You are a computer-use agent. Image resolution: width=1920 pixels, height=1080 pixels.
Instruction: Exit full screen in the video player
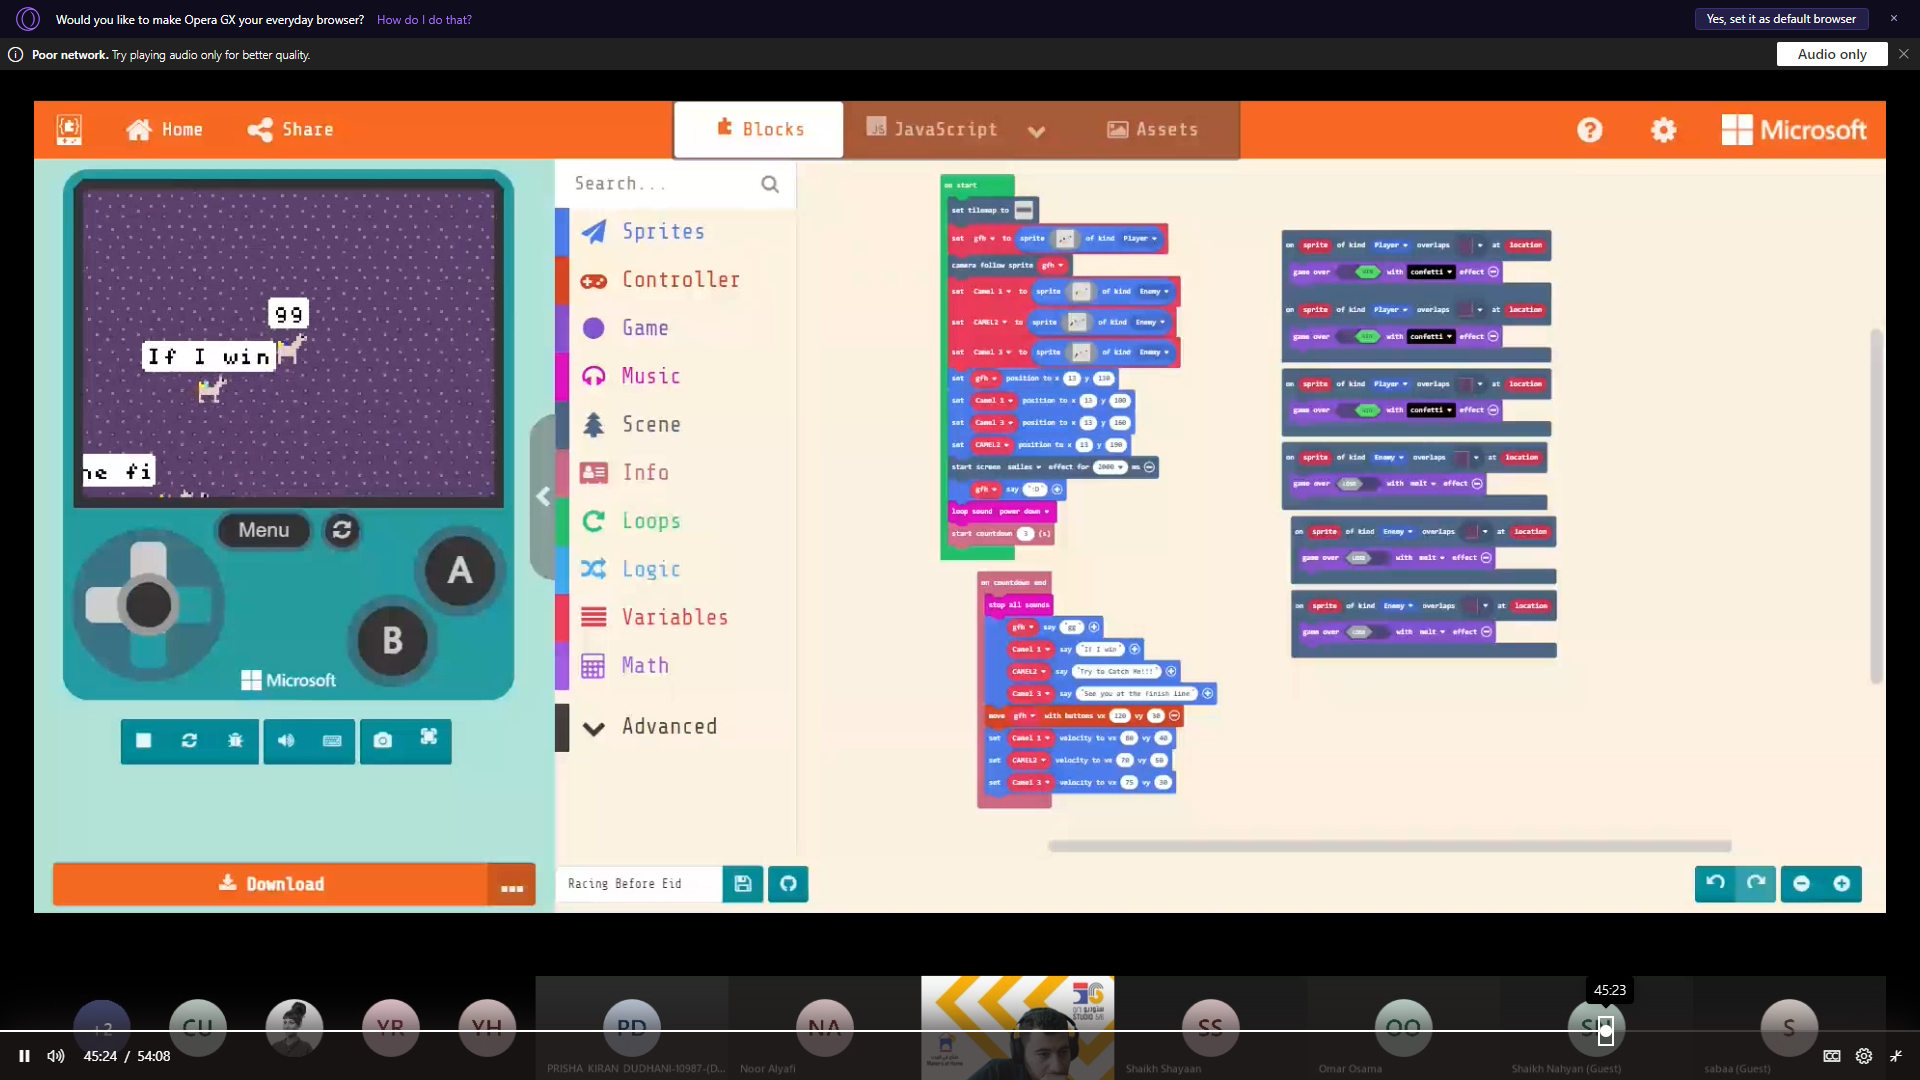[x=1896, y=1056]
